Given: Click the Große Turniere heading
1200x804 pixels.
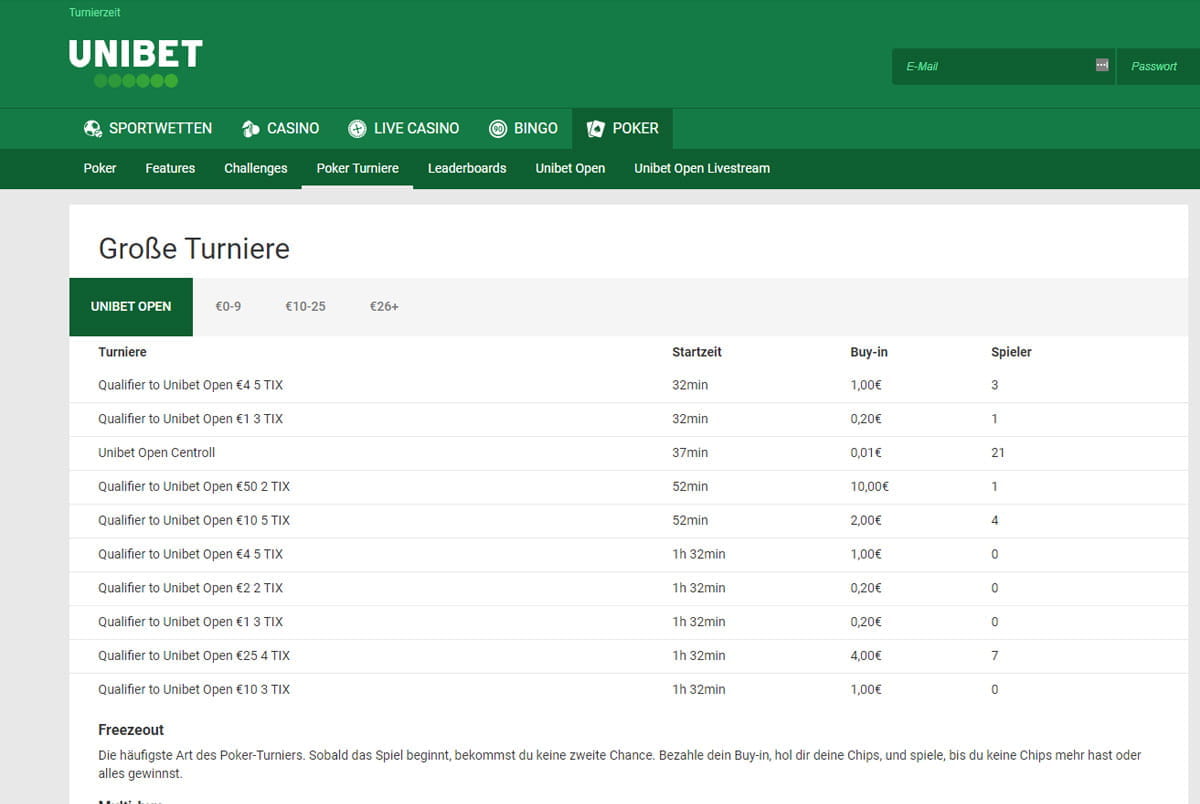Looking at the screenshot, I should [194, 248].
